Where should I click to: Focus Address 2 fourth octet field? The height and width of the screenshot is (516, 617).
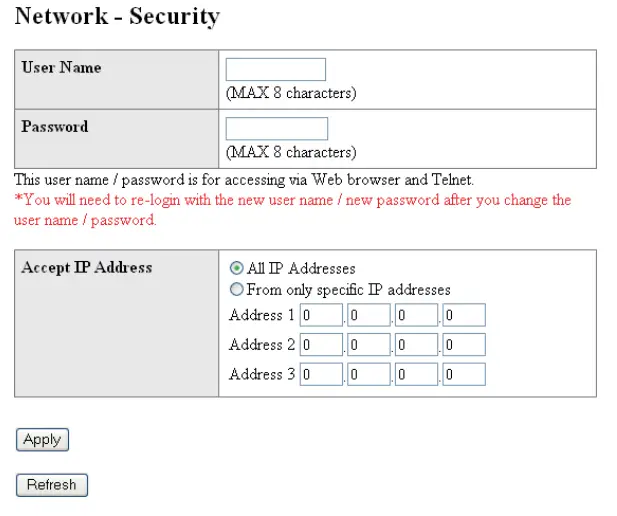click(464, 345)
